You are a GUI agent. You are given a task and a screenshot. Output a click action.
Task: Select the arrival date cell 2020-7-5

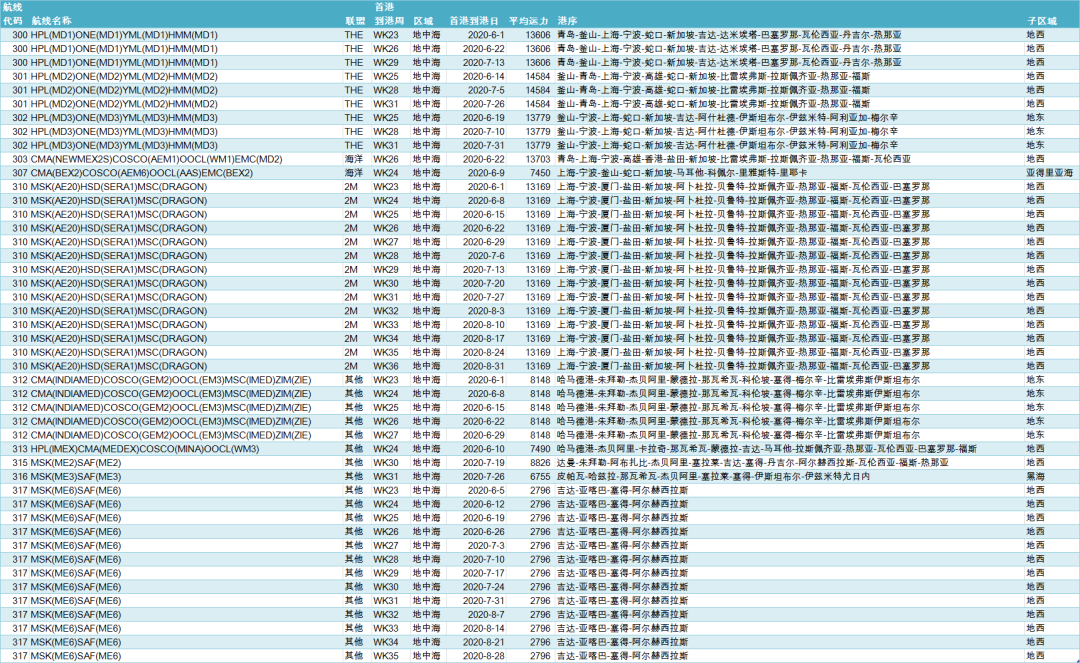click(x=486, y=90)
